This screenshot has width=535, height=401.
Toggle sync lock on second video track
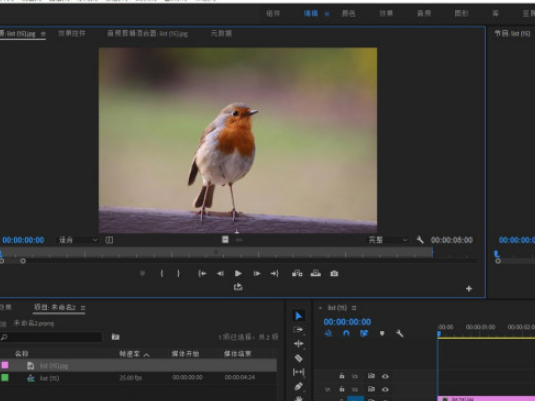[371, 389]
